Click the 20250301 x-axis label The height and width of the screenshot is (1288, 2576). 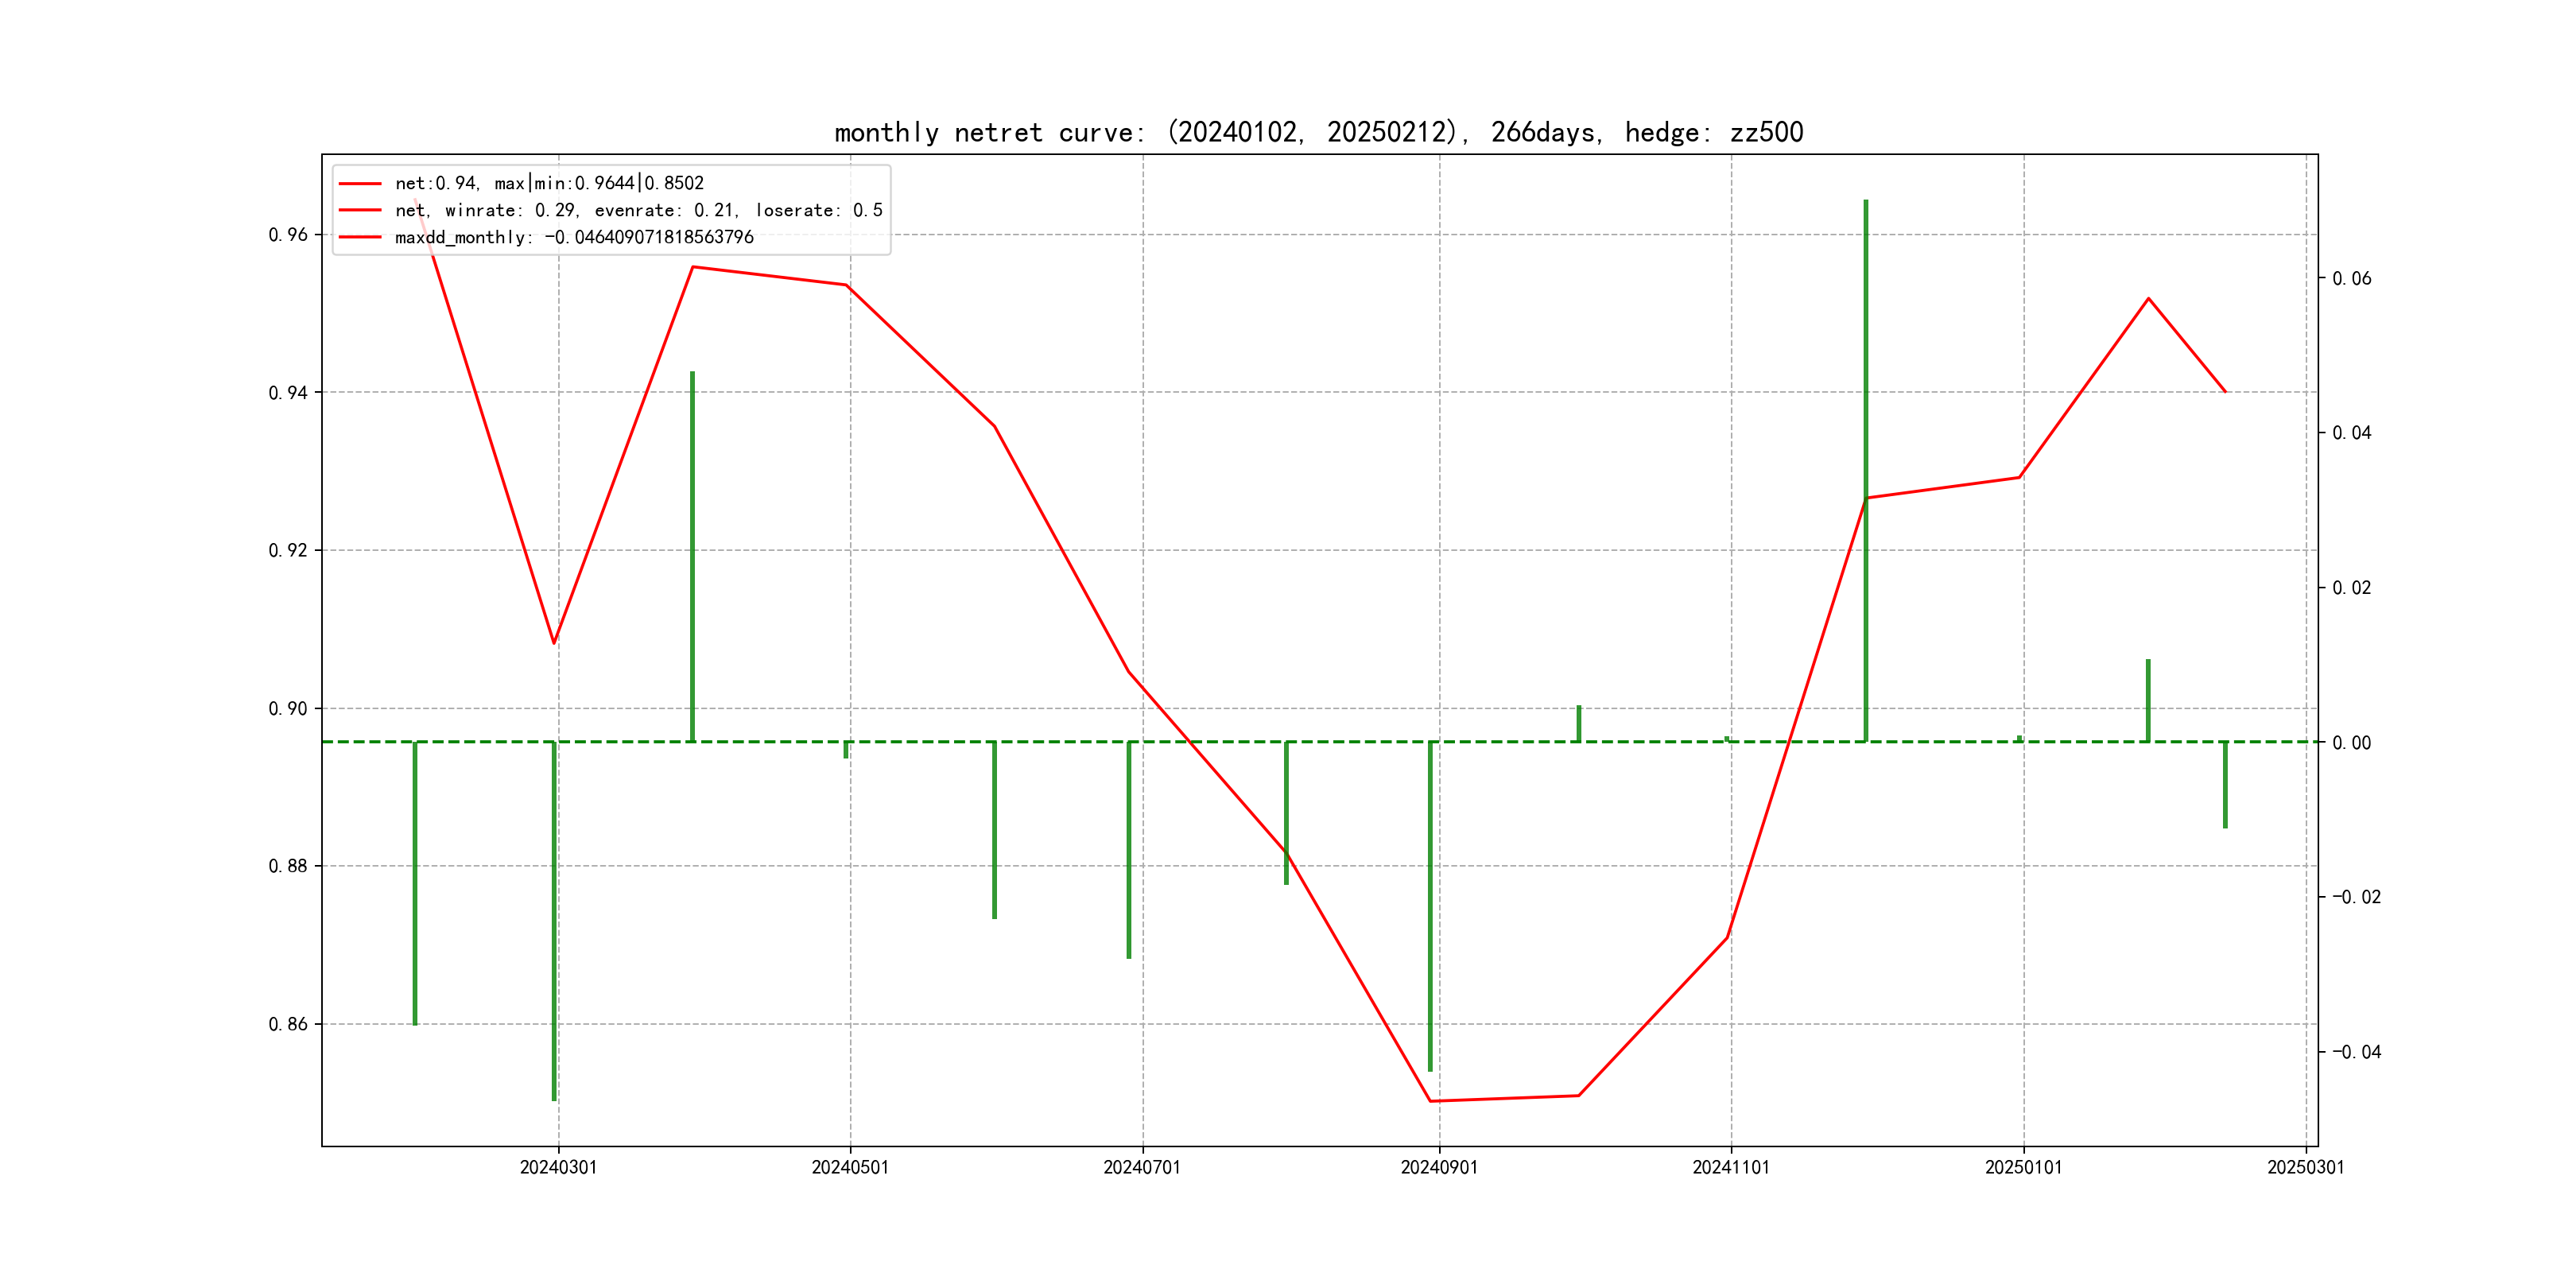[2305, 1167]
